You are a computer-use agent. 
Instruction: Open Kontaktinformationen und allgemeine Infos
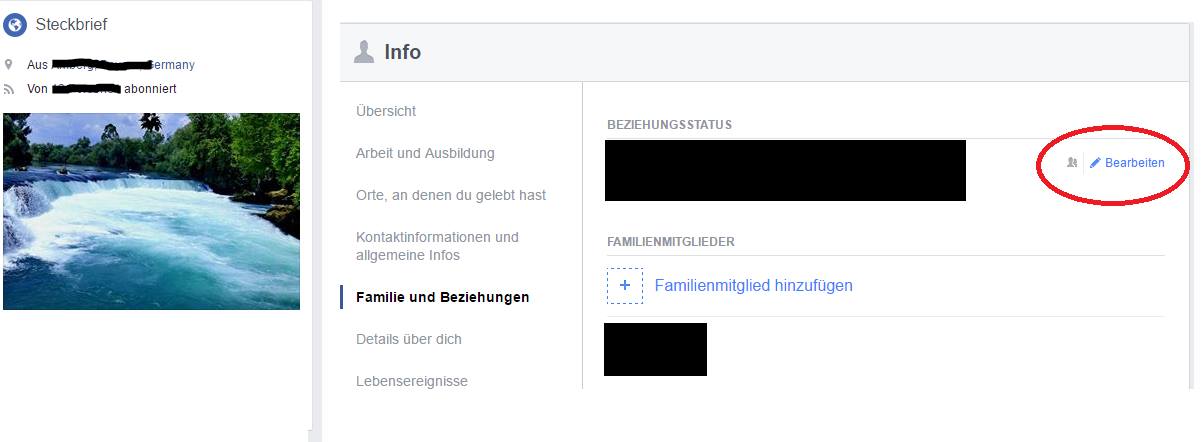pyautogui.click(x=437, y=246)
